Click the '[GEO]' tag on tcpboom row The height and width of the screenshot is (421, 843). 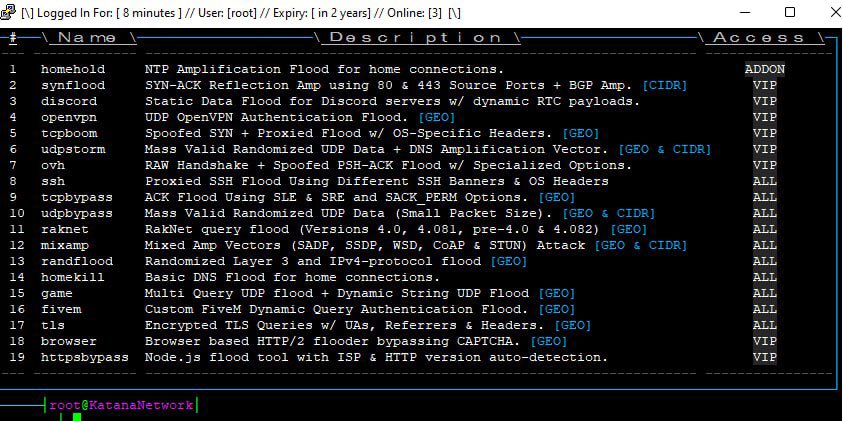pos(581,133)
